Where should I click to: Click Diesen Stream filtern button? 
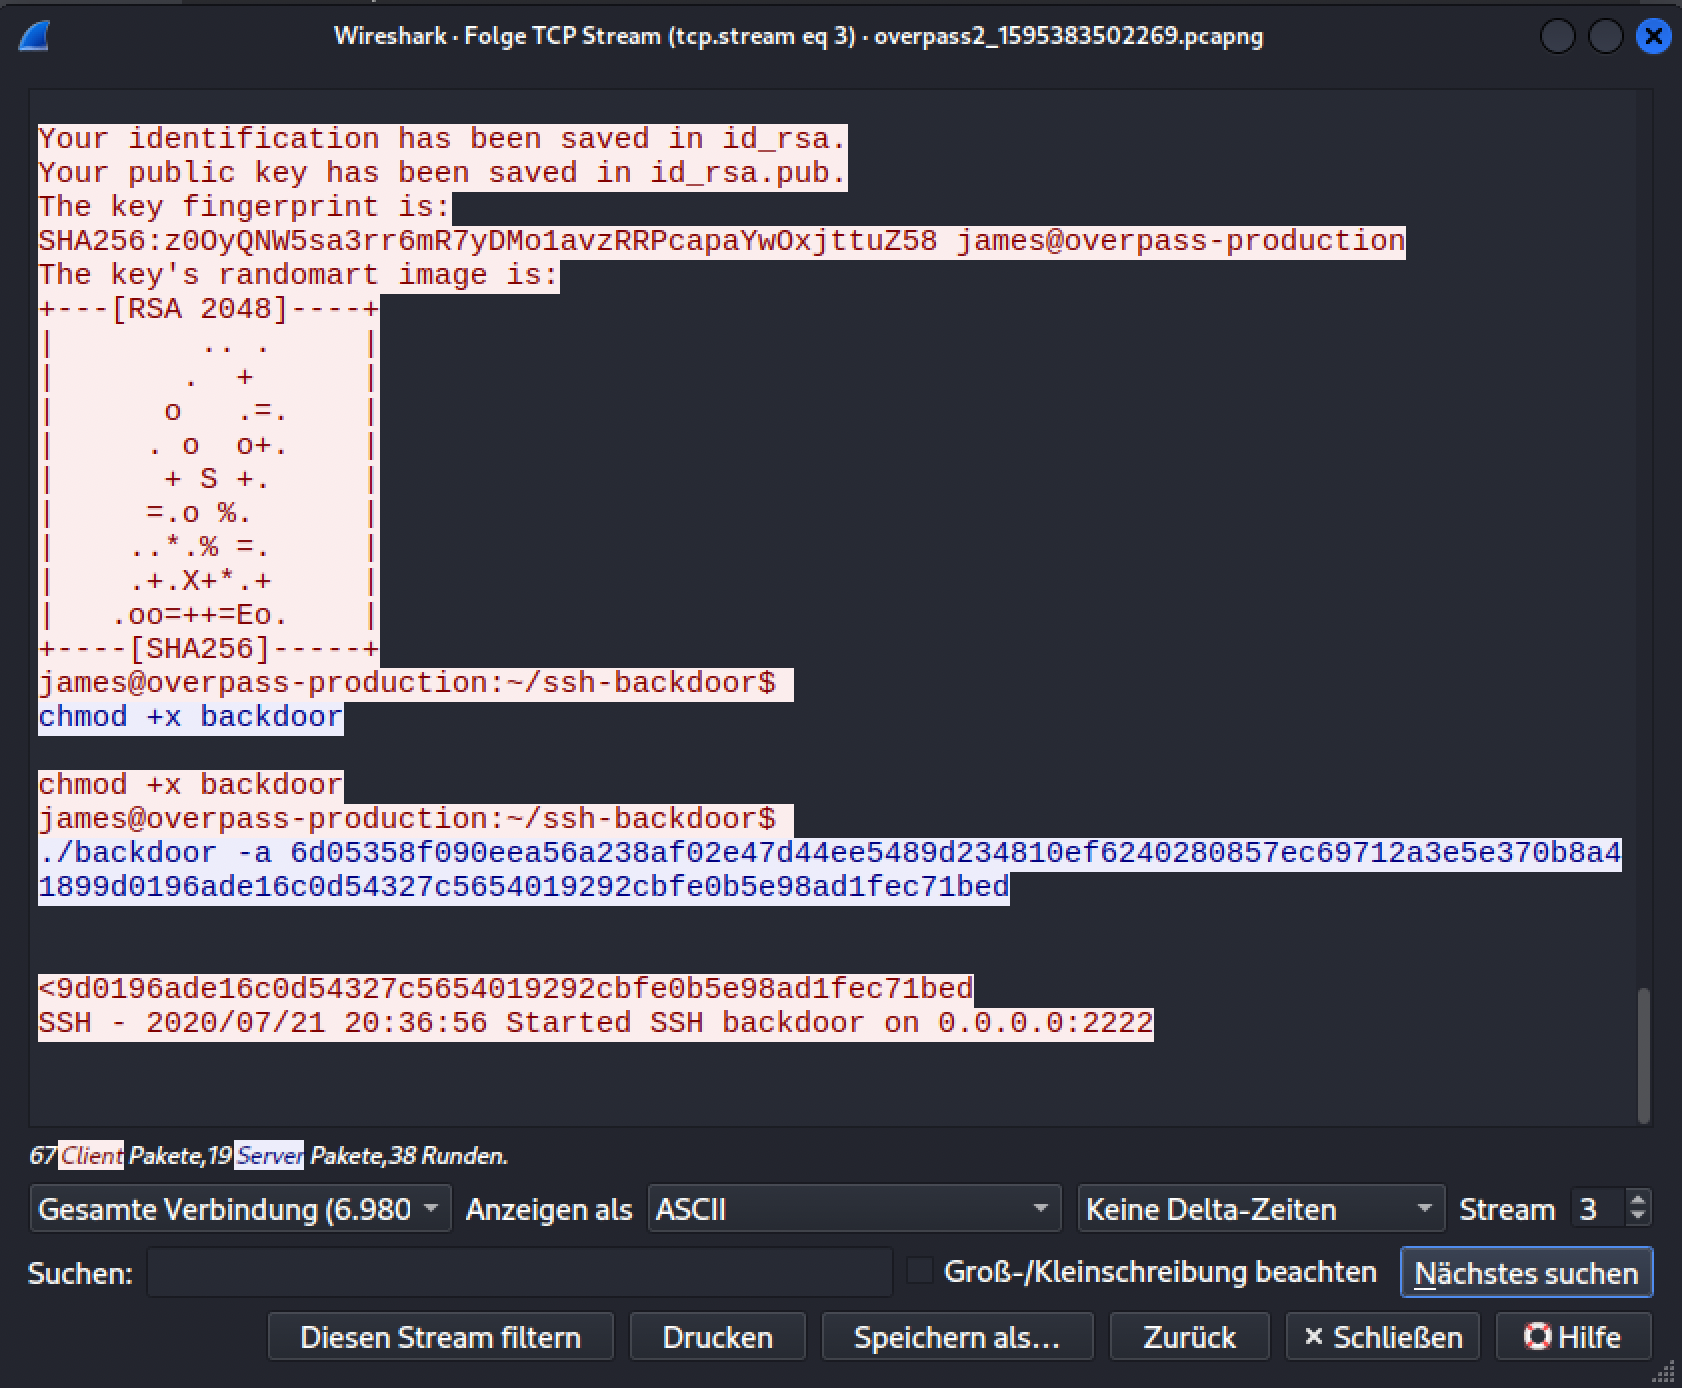(440, 1337)
